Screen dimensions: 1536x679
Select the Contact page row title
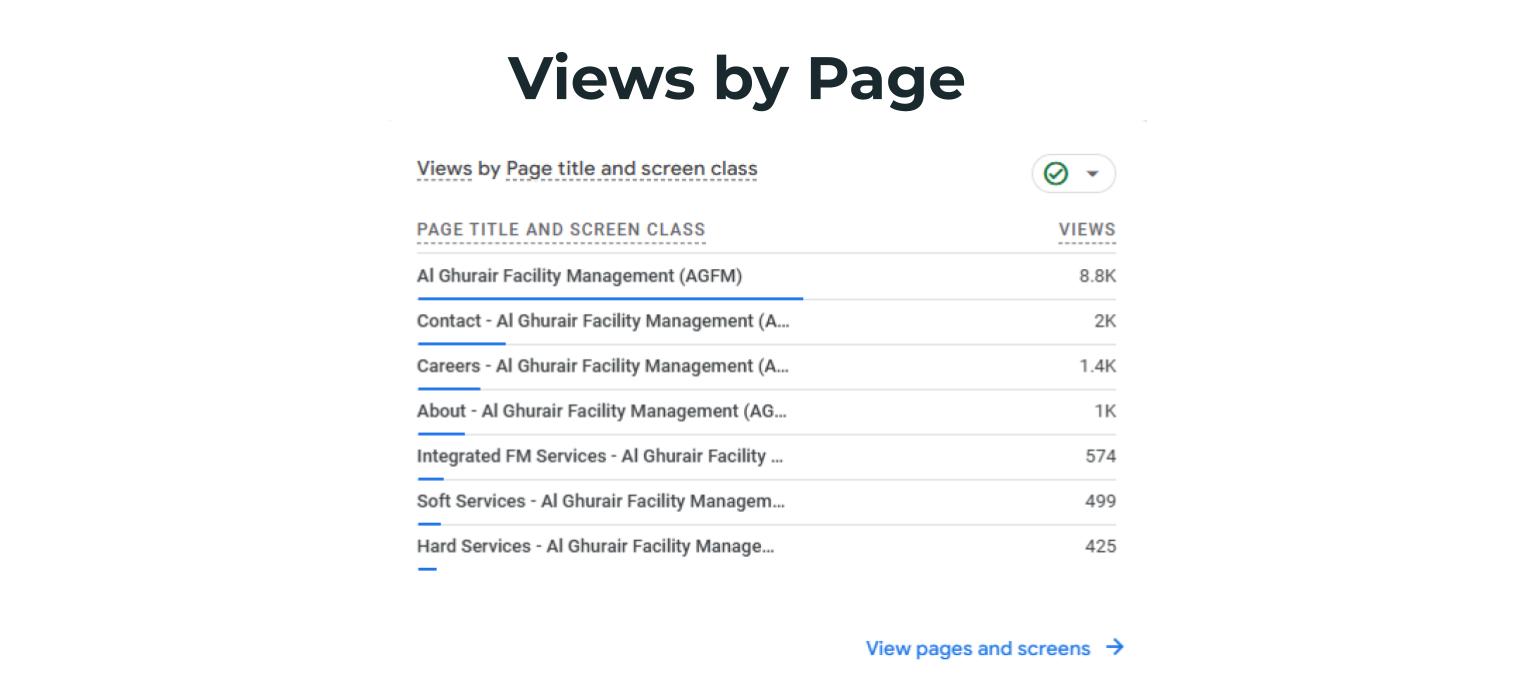602,321
